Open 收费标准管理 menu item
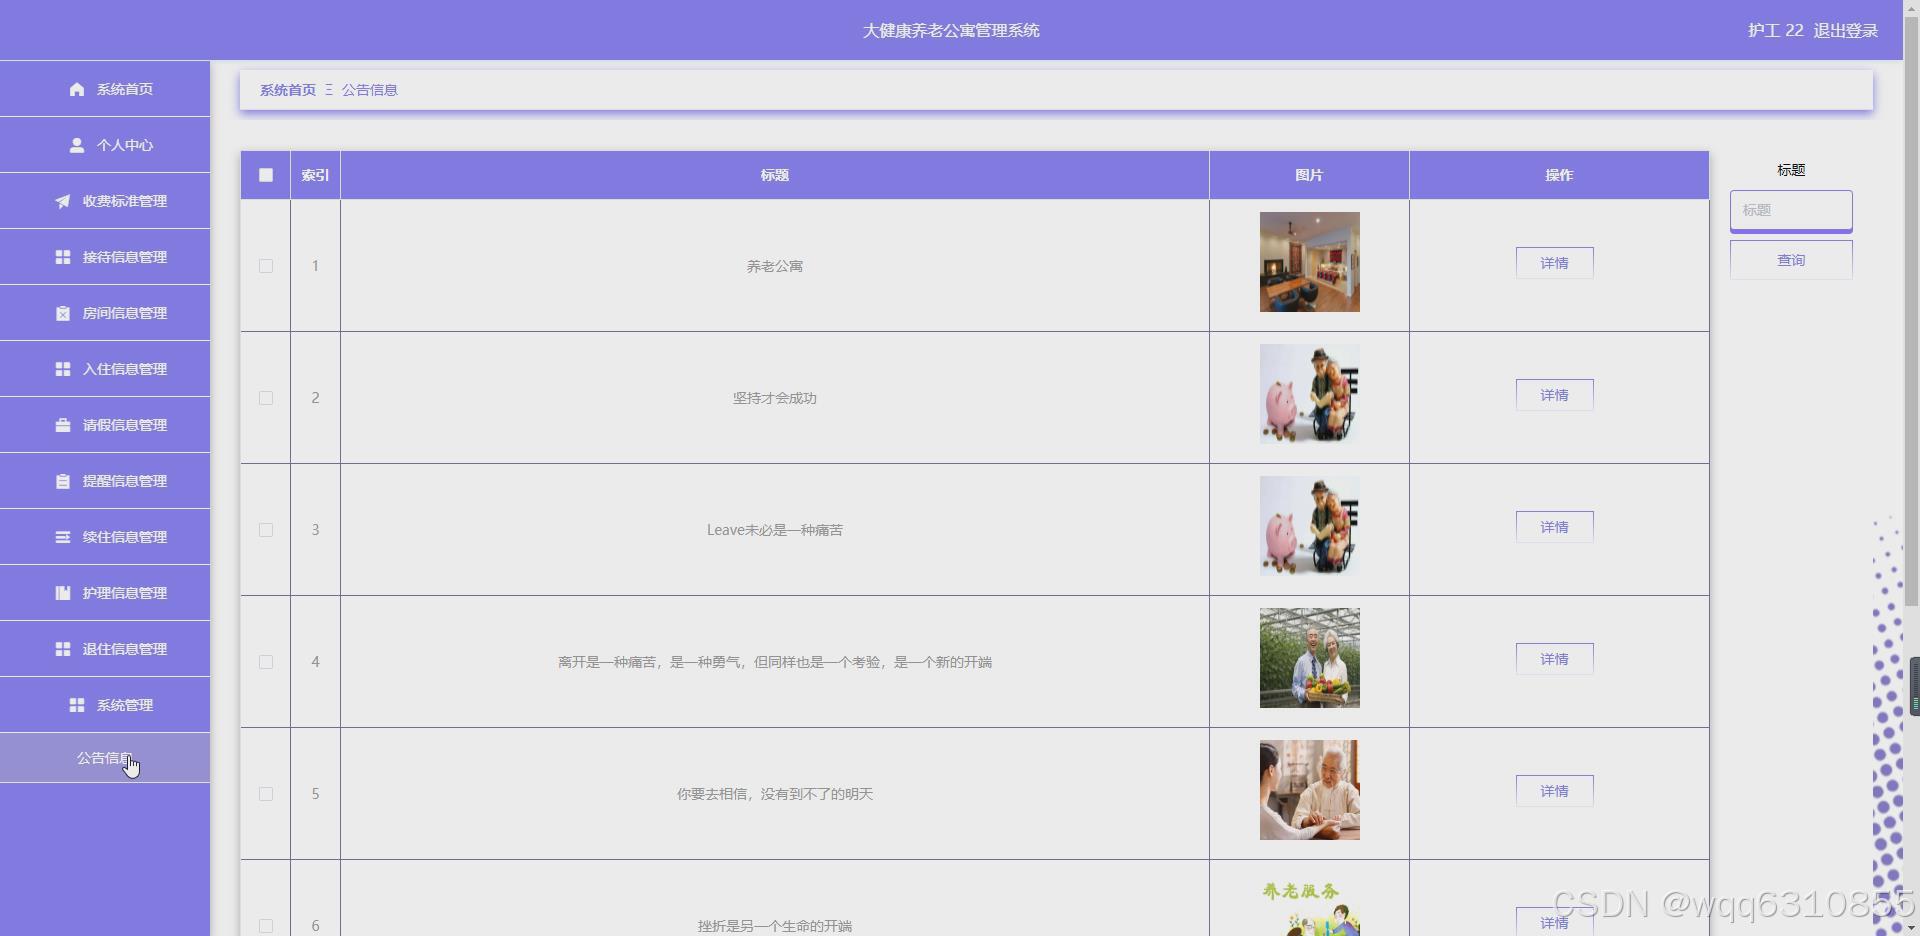This screenshot has width=1920, height=936. tap(105, 201)
